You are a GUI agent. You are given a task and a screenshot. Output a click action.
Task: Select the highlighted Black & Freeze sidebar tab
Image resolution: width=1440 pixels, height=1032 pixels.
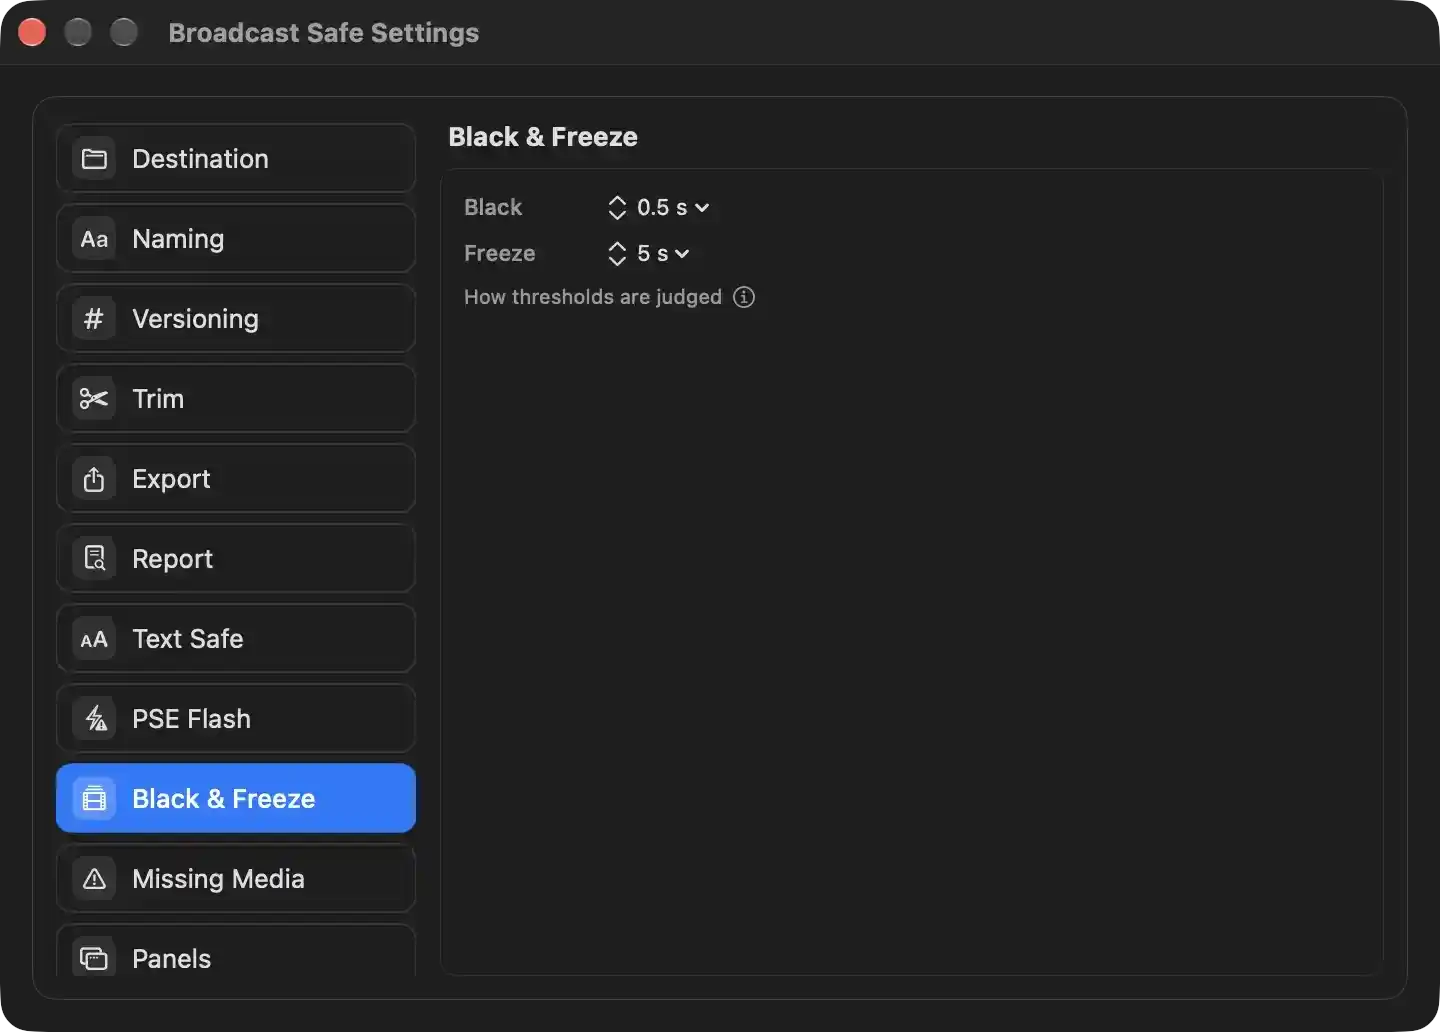point(236,798)
